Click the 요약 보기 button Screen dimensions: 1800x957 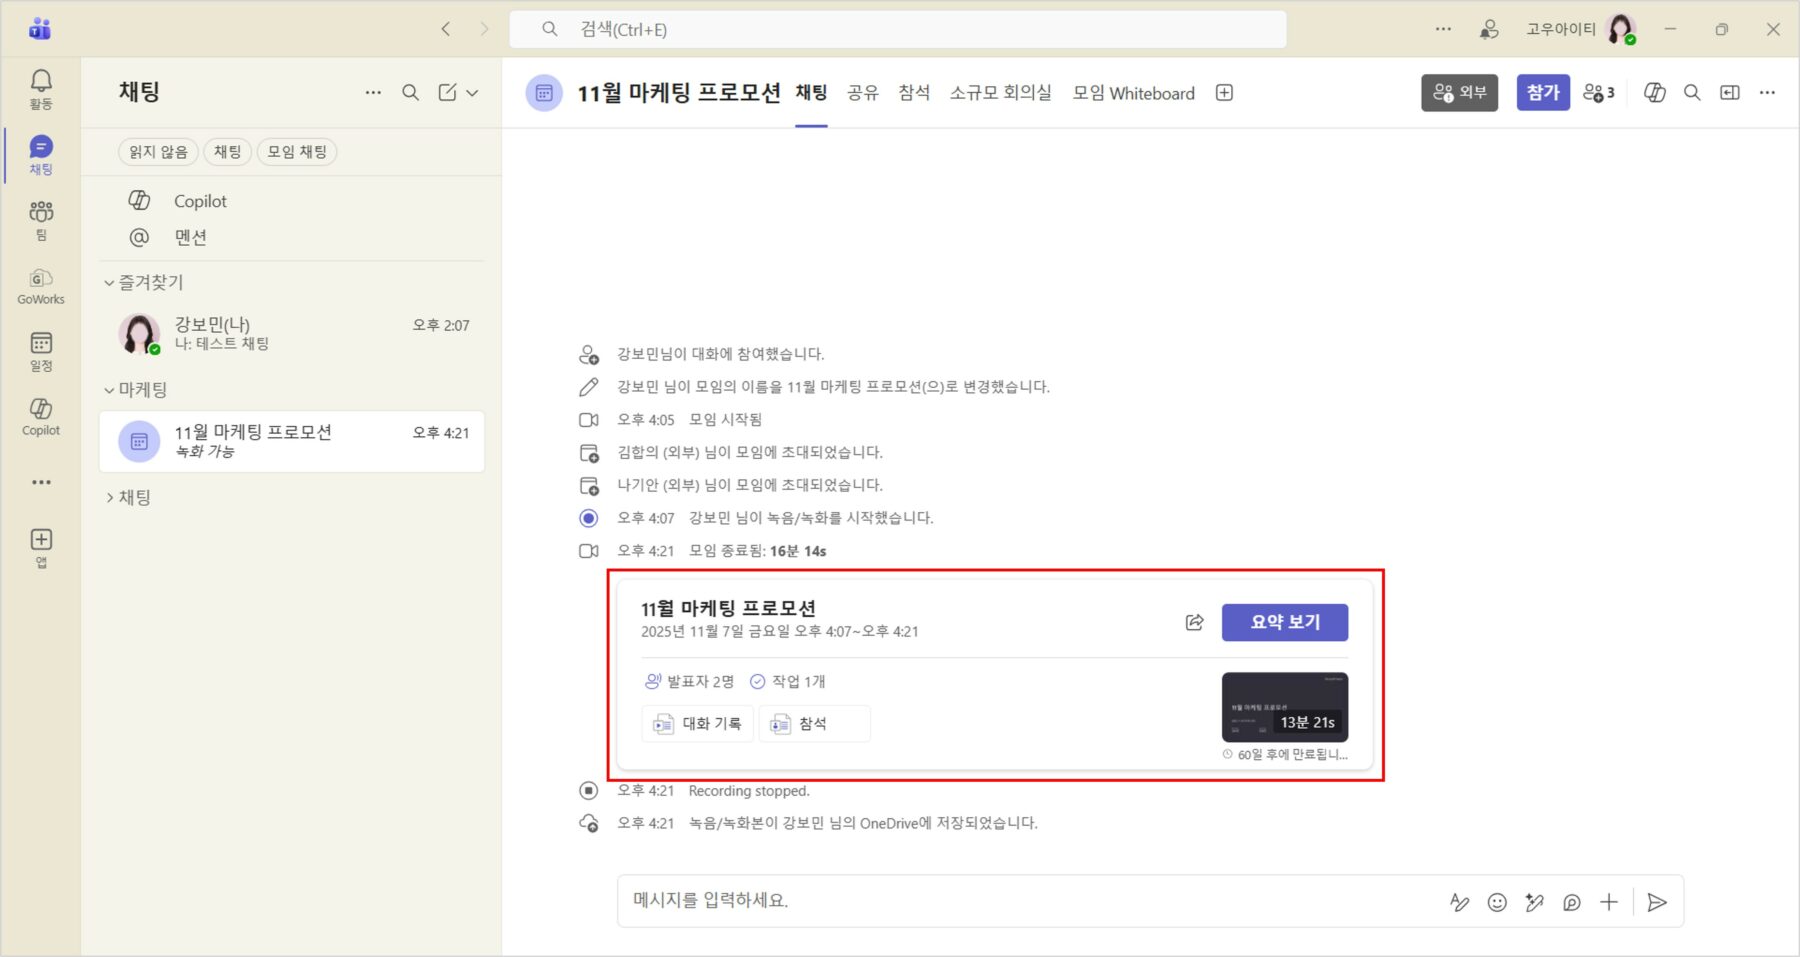[1284, 622]
